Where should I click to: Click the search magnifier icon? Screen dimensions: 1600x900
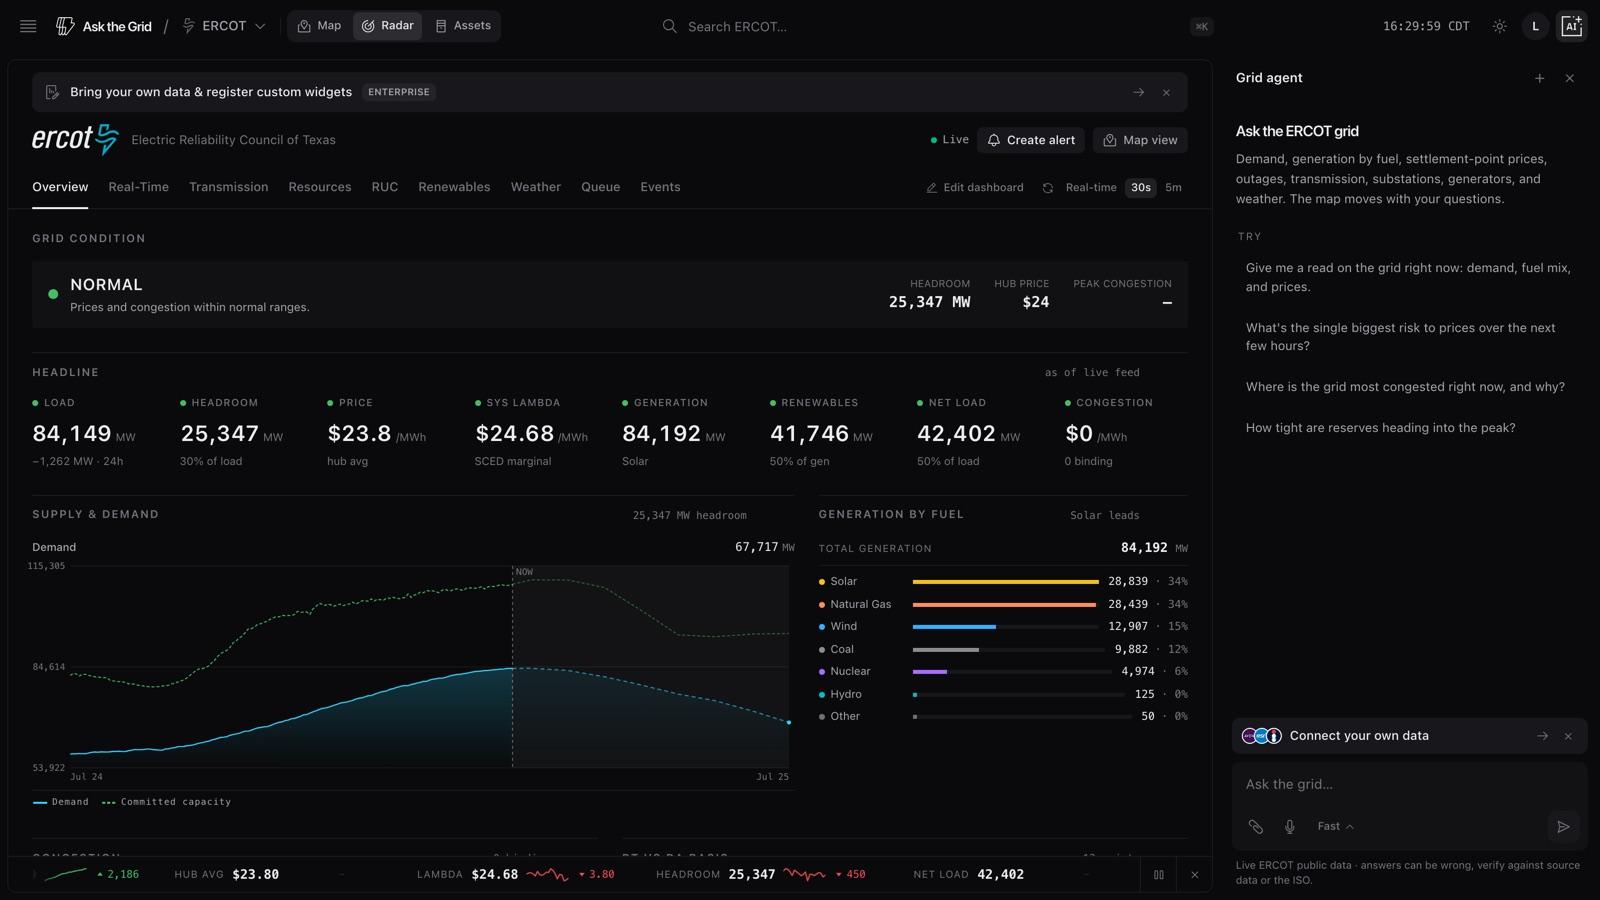(669, 26)
